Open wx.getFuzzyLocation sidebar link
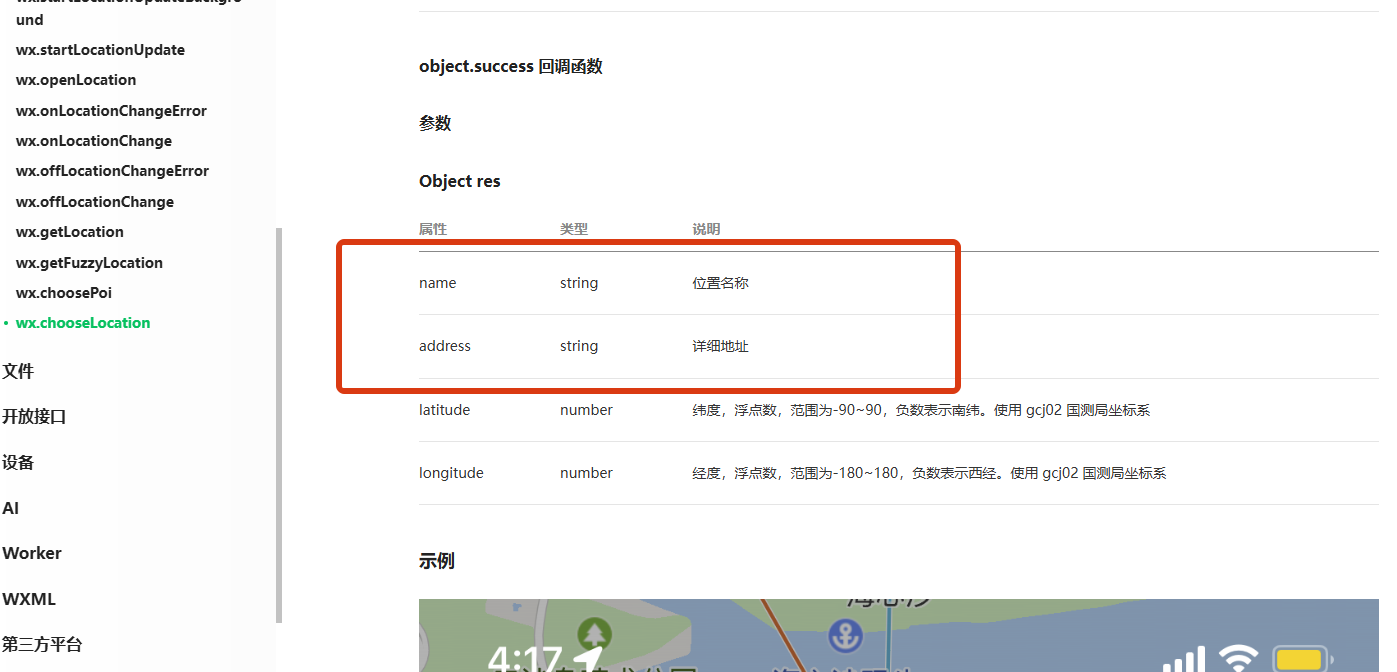Viewport: 1397px width, 672px height. 89,263
